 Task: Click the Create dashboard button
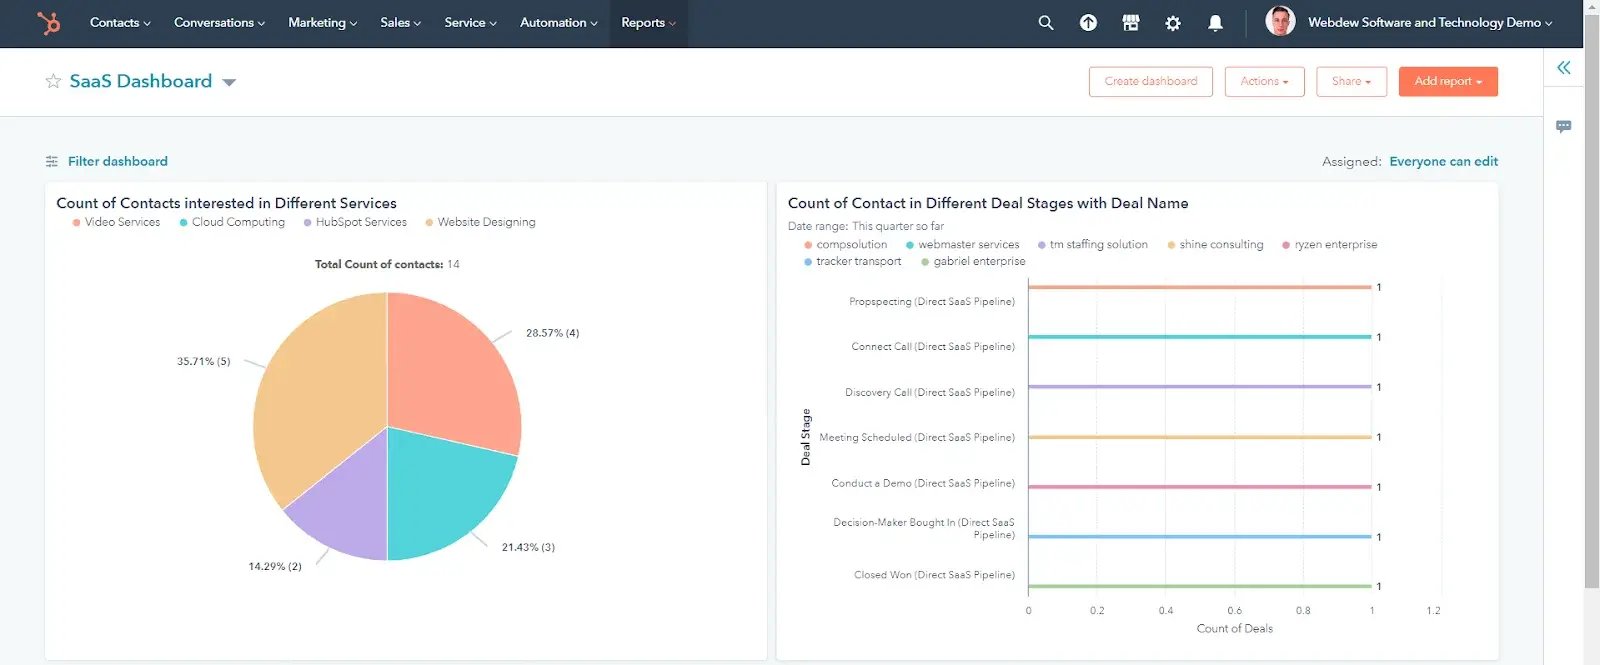click(1150, 81)
